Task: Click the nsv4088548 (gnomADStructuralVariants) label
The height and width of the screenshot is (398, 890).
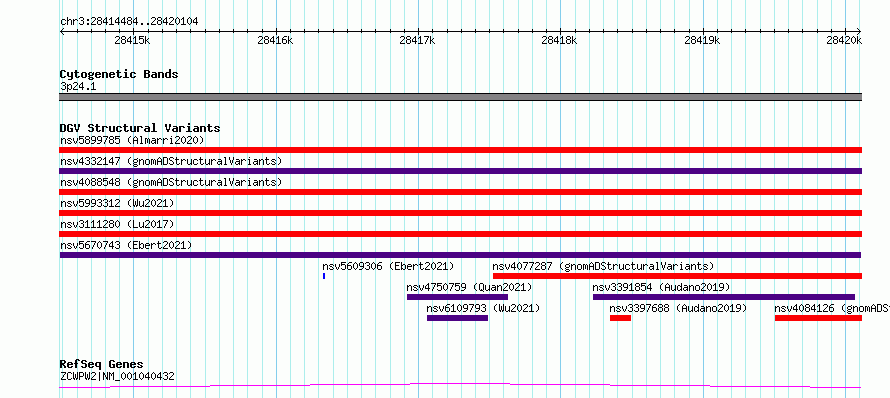Action: point(171,182)
